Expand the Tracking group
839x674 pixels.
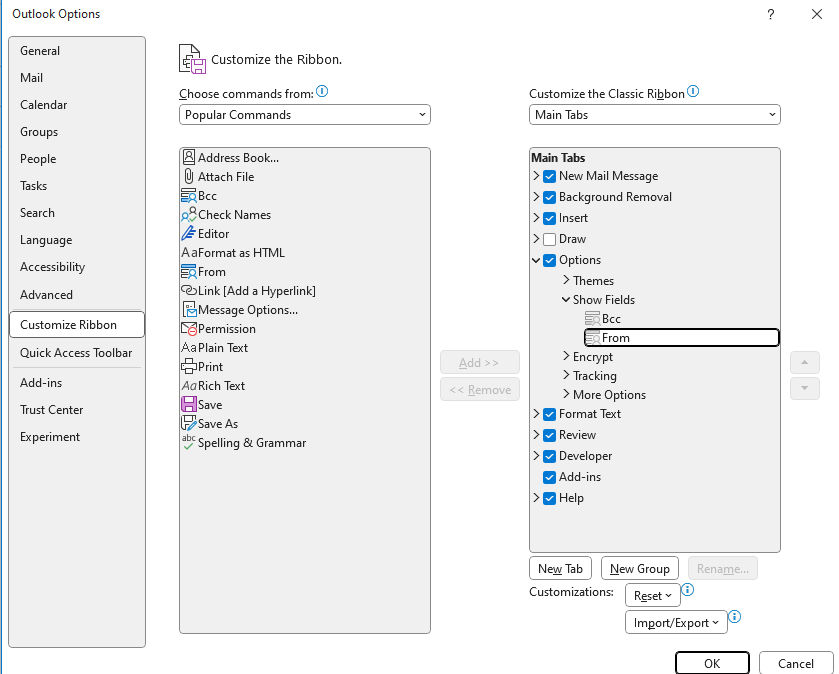click(x=566, y=375)
